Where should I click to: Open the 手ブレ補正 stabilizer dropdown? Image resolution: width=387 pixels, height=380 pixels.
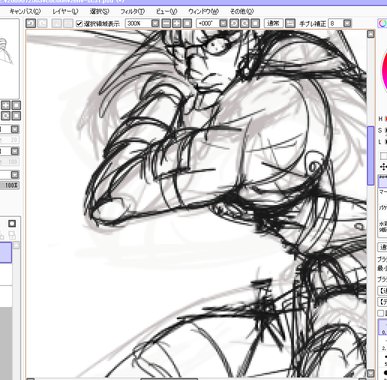coord(347,23)
